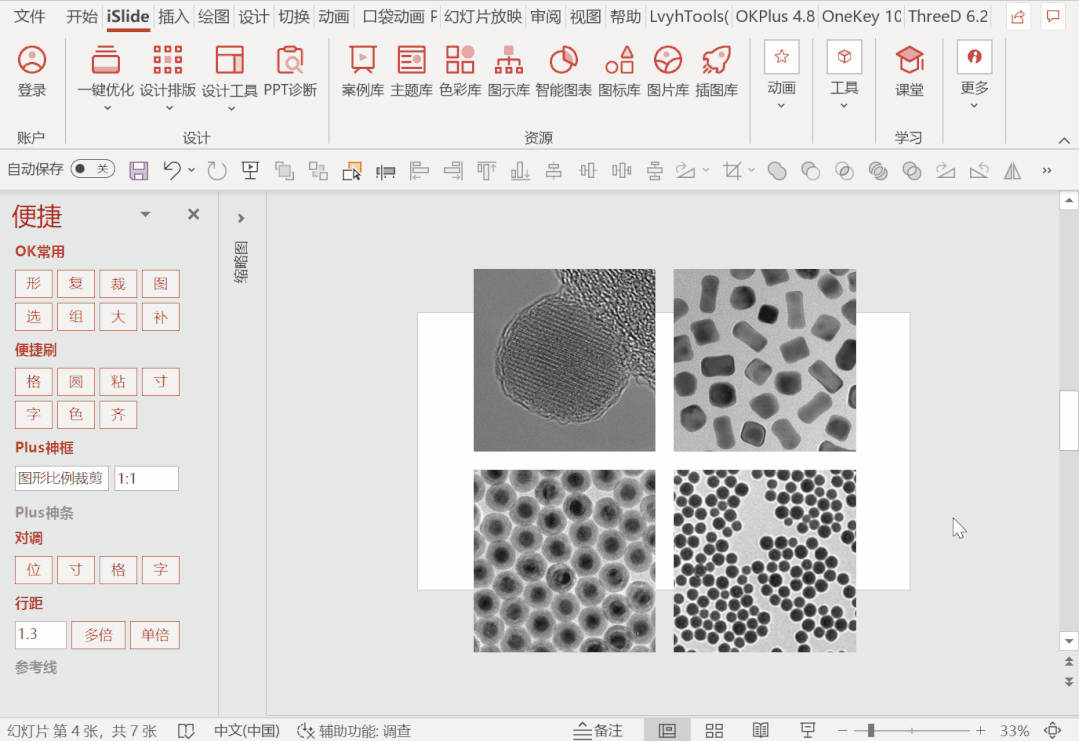The image size is (1079, 741).
Task: Click the 多倍 line spacing button
Action: pyautogui.click(x=98, y=635)
